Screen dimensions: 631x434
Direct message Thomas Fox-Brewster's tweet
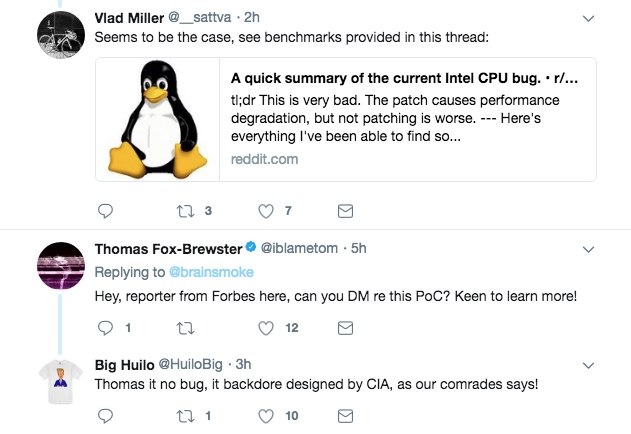[345, 328]
